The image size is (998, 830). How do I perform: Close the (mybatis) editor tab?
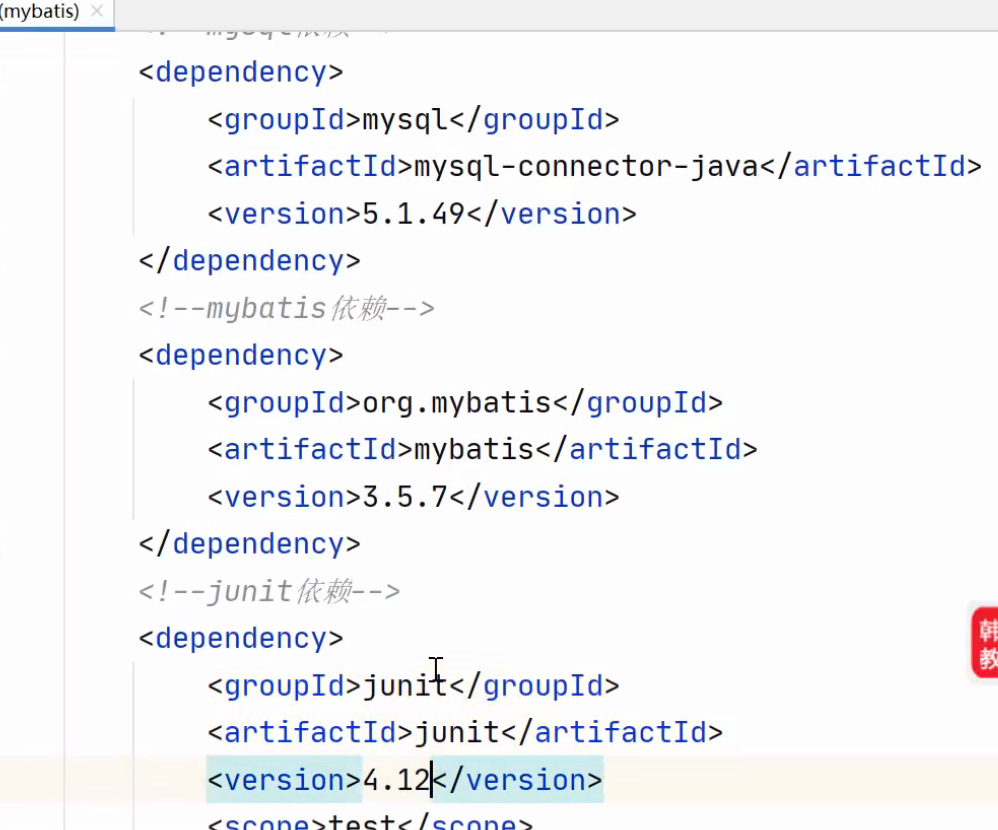point(97,11)
